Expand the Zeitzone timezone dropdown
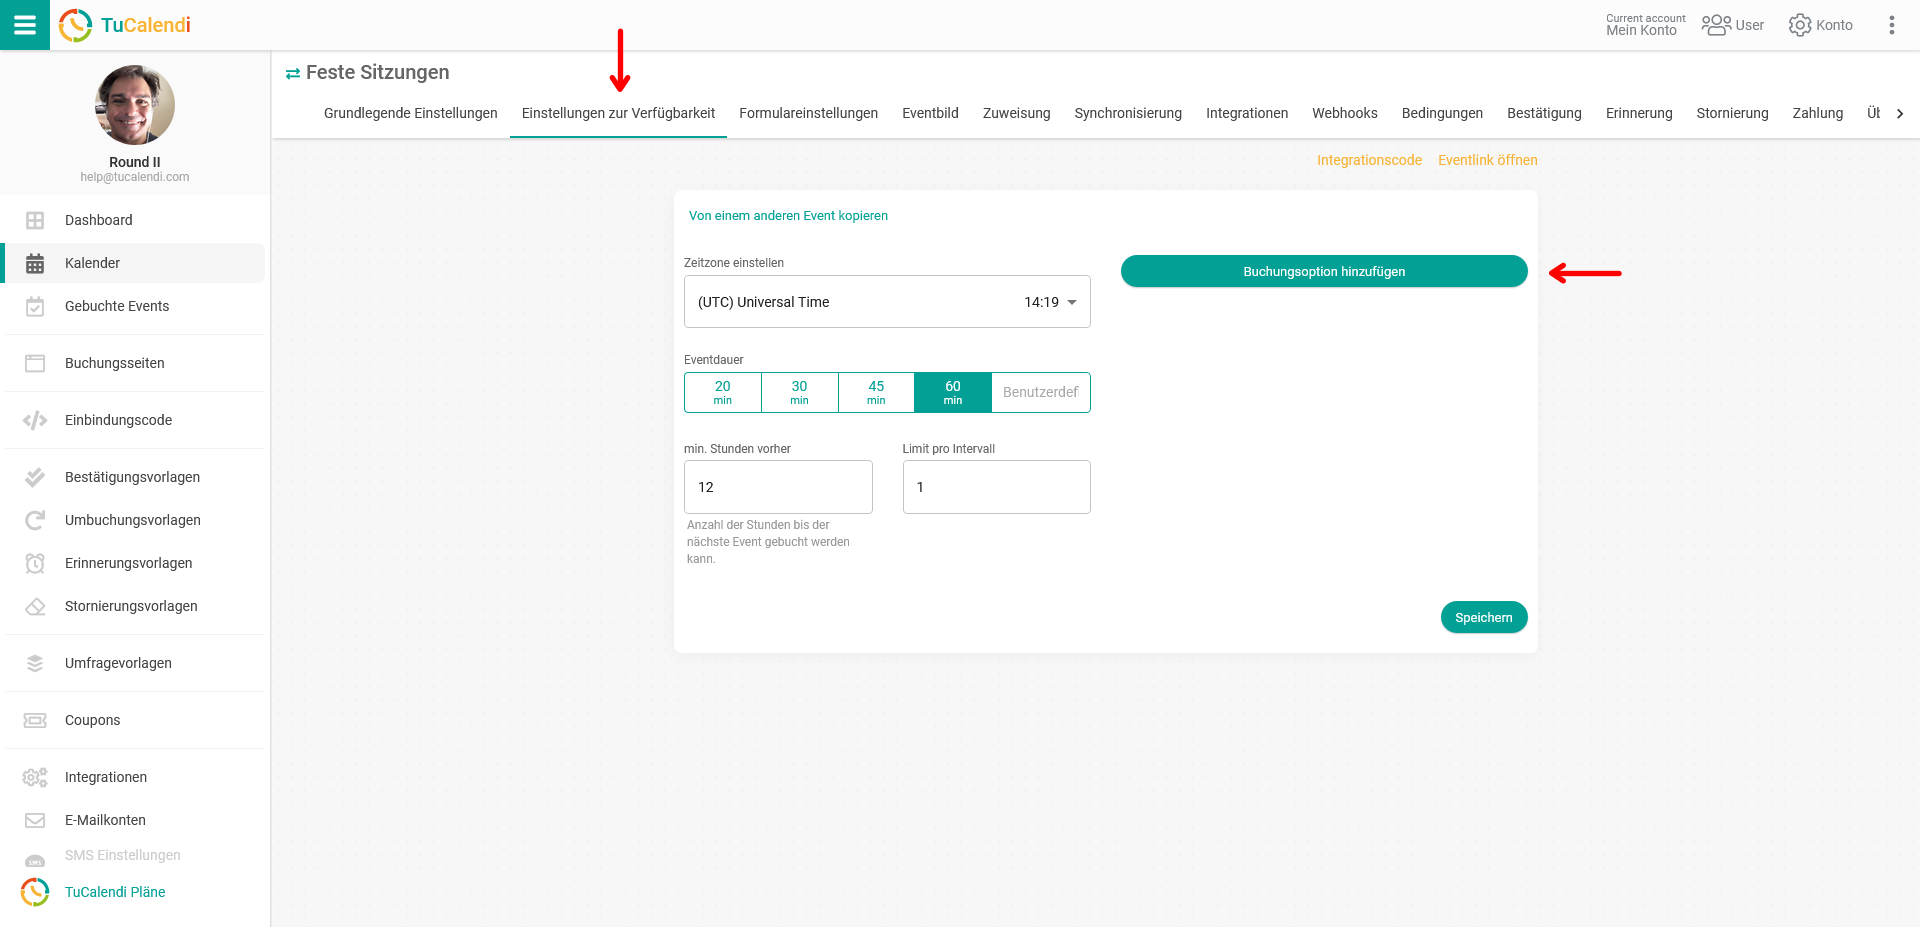The height and width of the screenshot is (927, 1920). pos(1071,302)
